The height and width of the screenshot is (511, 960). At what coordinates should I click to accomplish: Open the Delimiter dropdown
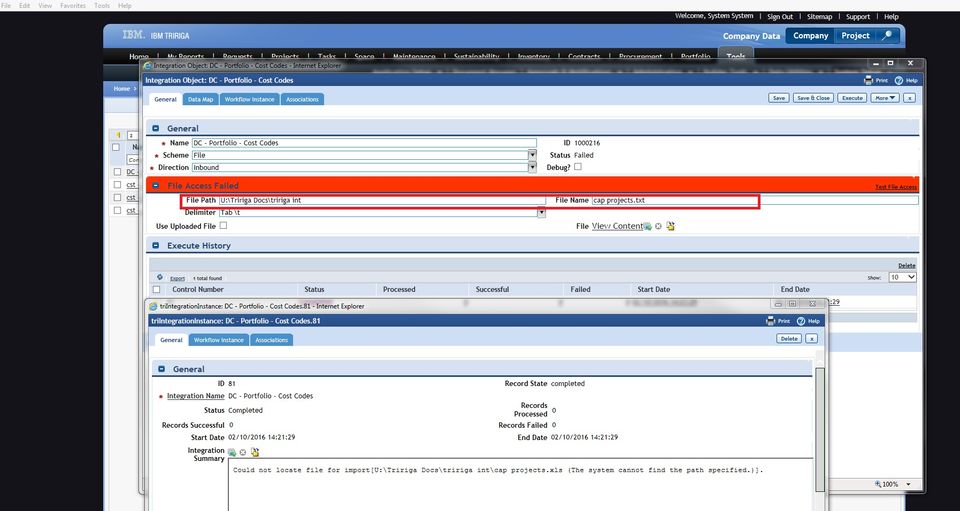tap(541, 212)
